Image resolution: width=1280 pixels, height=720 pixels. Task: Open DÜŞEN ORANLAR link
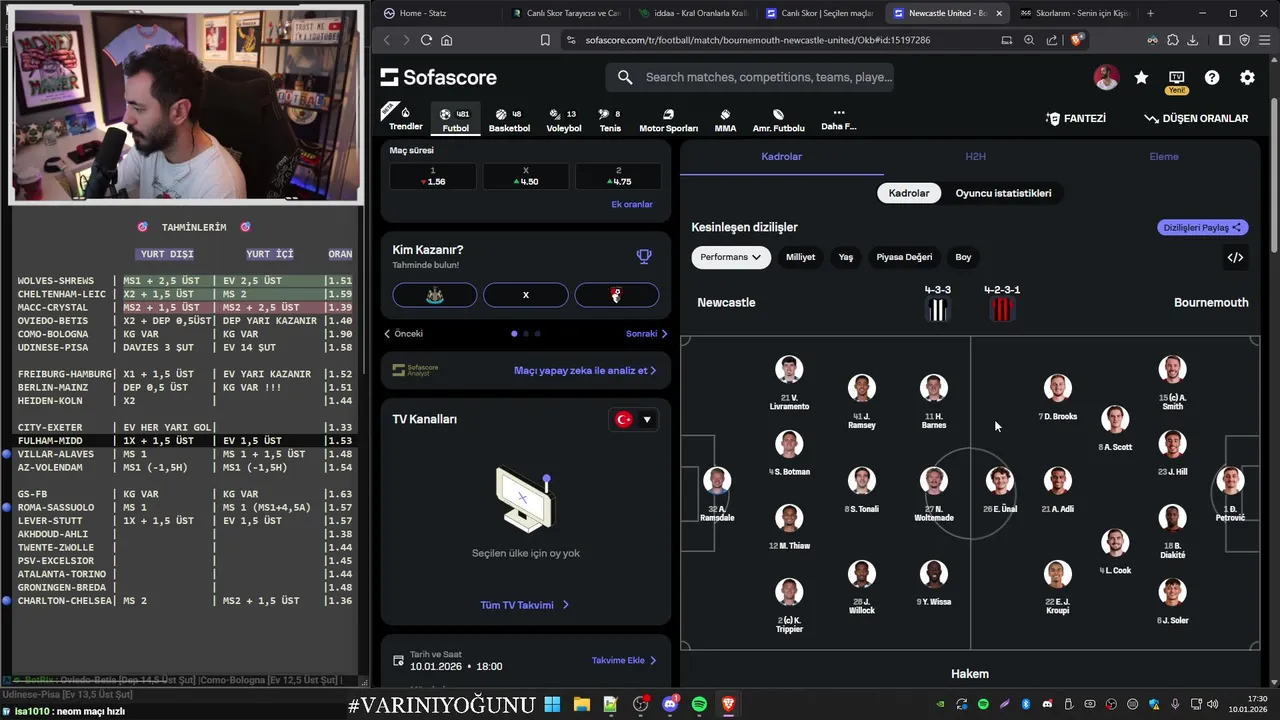(1196, 118)
